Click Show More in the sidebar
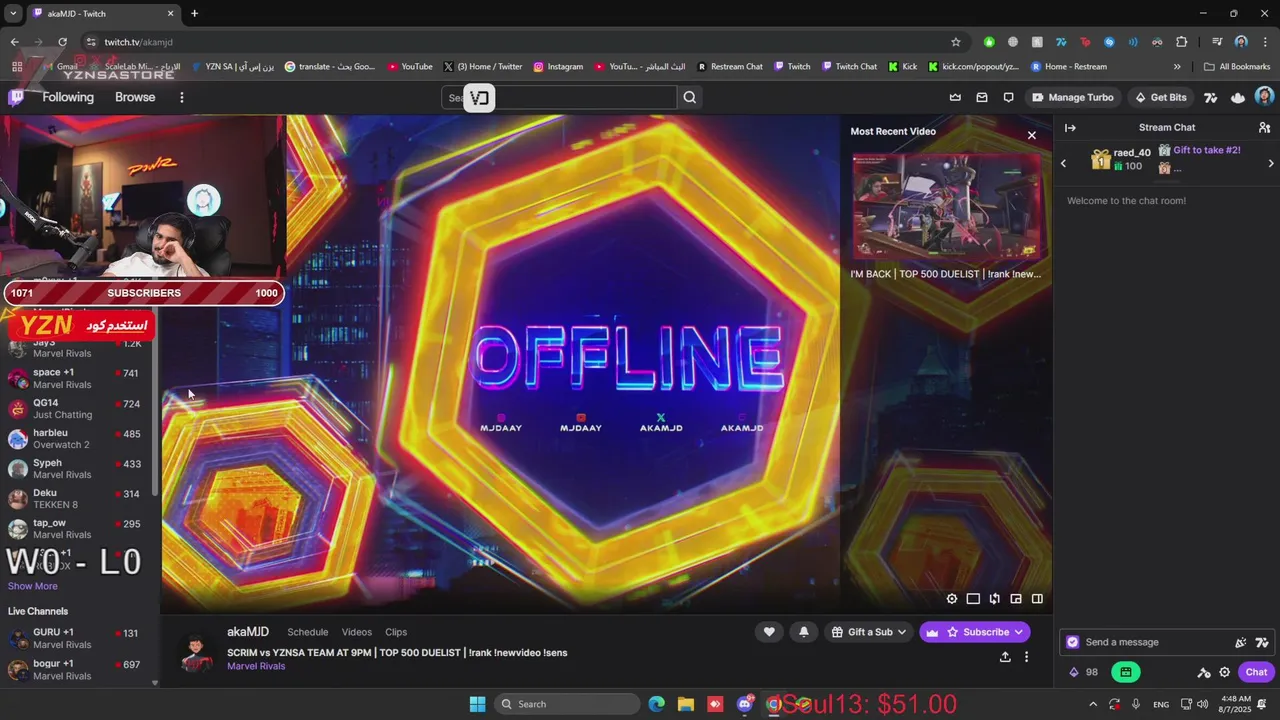The width and height of the screenshot is (1280, 720). pos(33,586)
